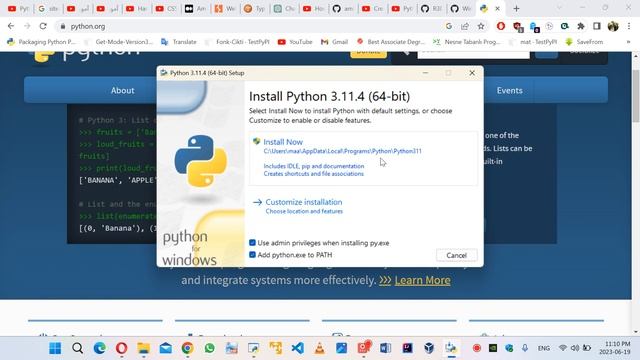Cancel the Python 3.11.4 setup
Viewport: 640px width, 360px height.
(456, 256)
